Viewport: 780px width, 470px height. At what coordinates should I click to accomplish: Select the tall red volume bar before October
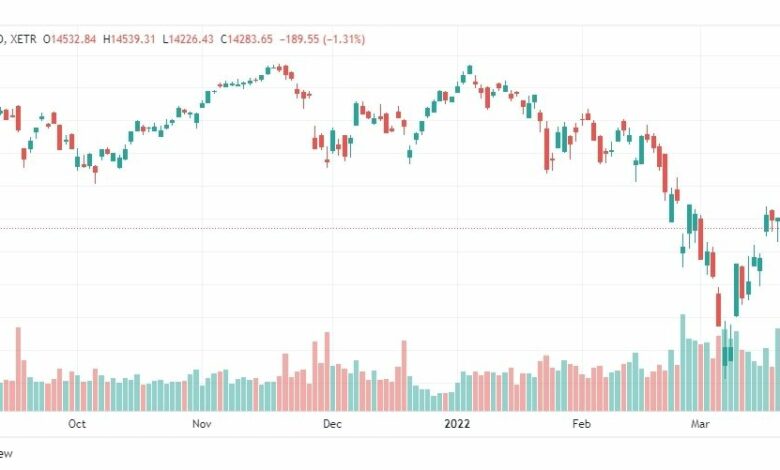(x=18, y=369)
